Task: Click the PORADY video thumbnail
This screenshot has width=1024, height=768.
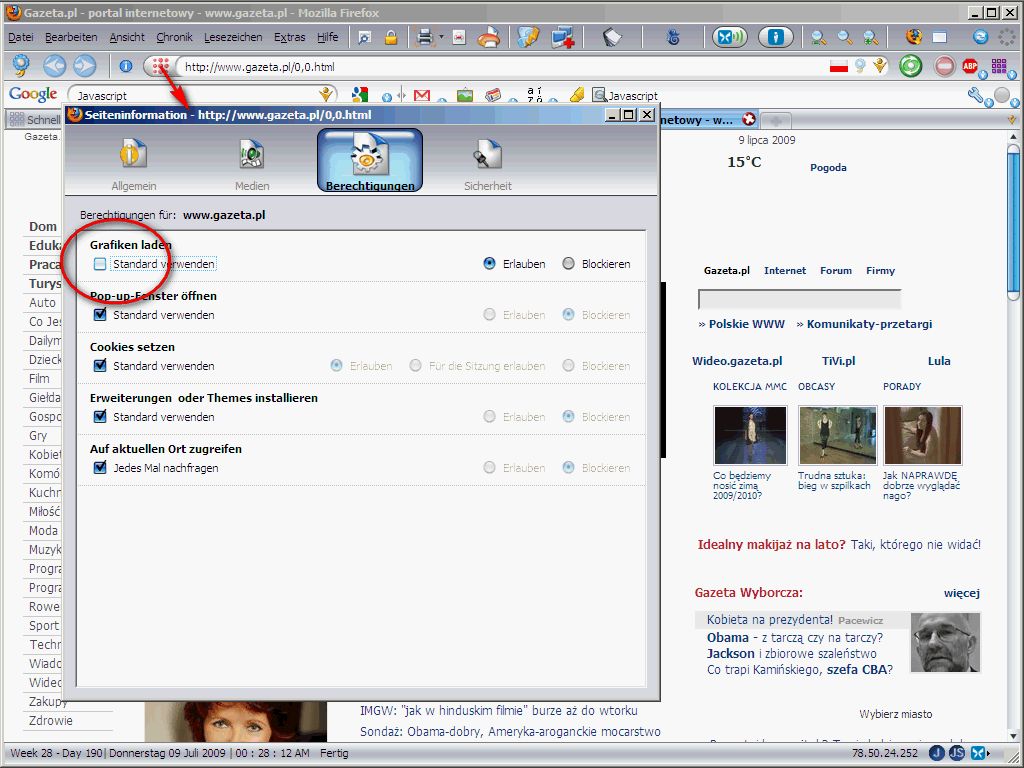Action: [922, 435]
